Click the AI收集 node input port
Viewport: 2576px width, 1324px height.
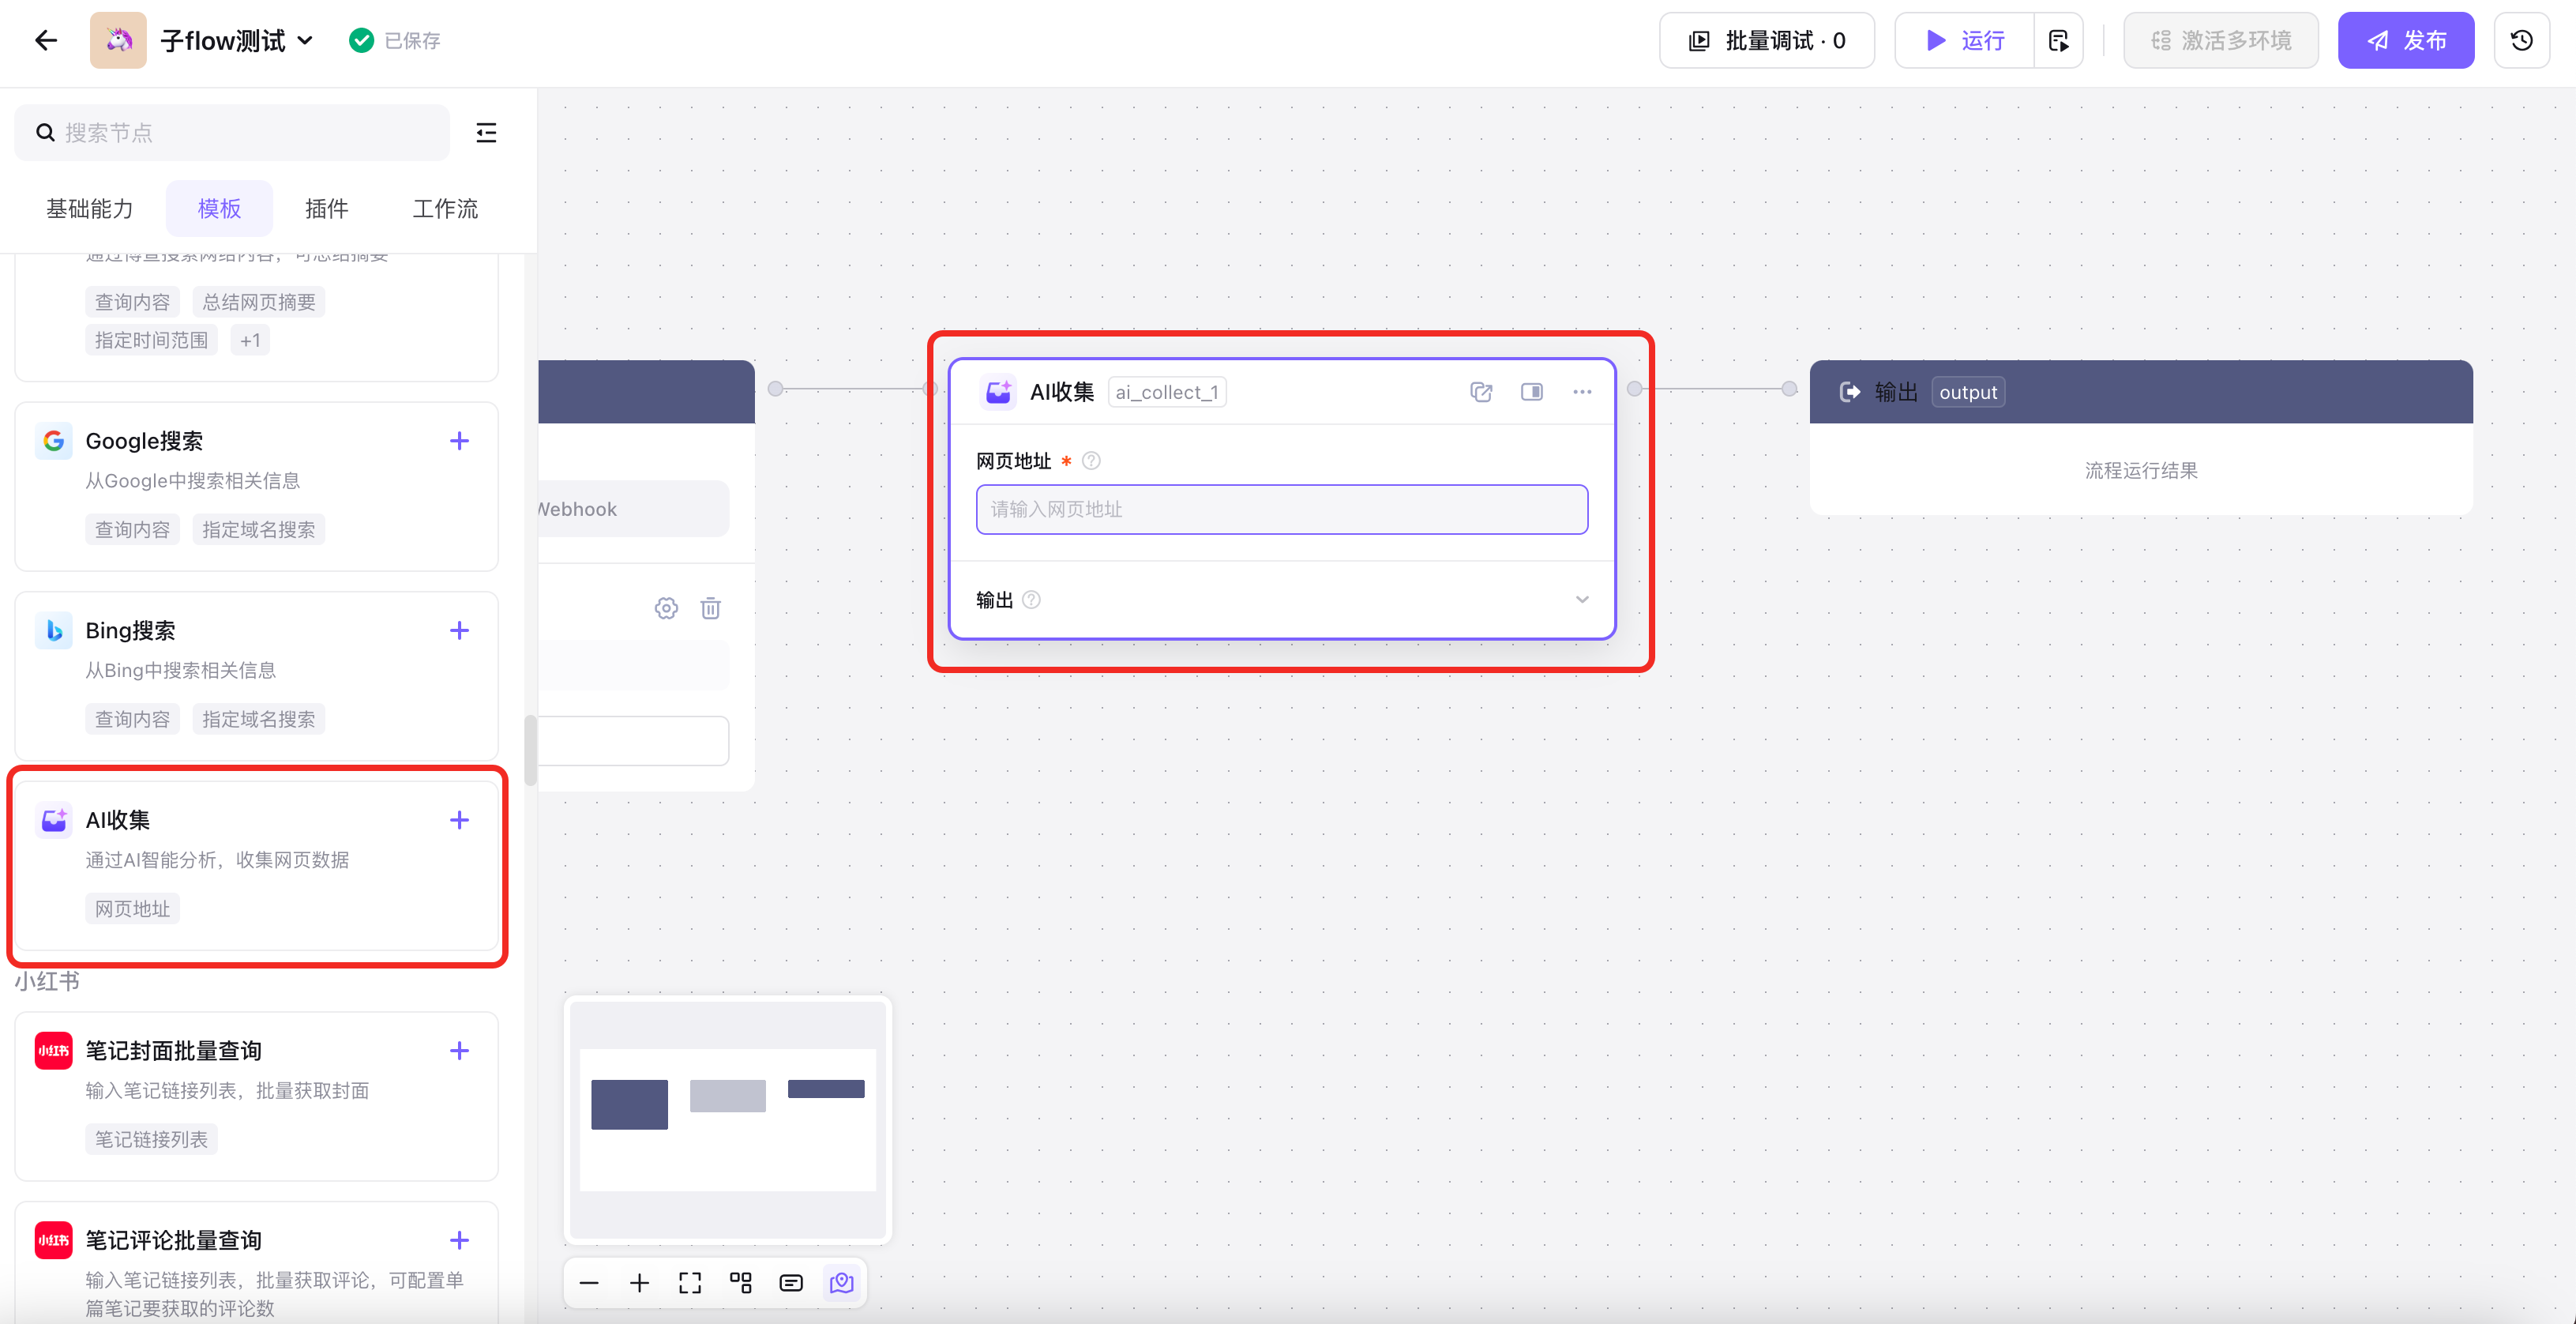pyautogui.click(x=931, y=389)
